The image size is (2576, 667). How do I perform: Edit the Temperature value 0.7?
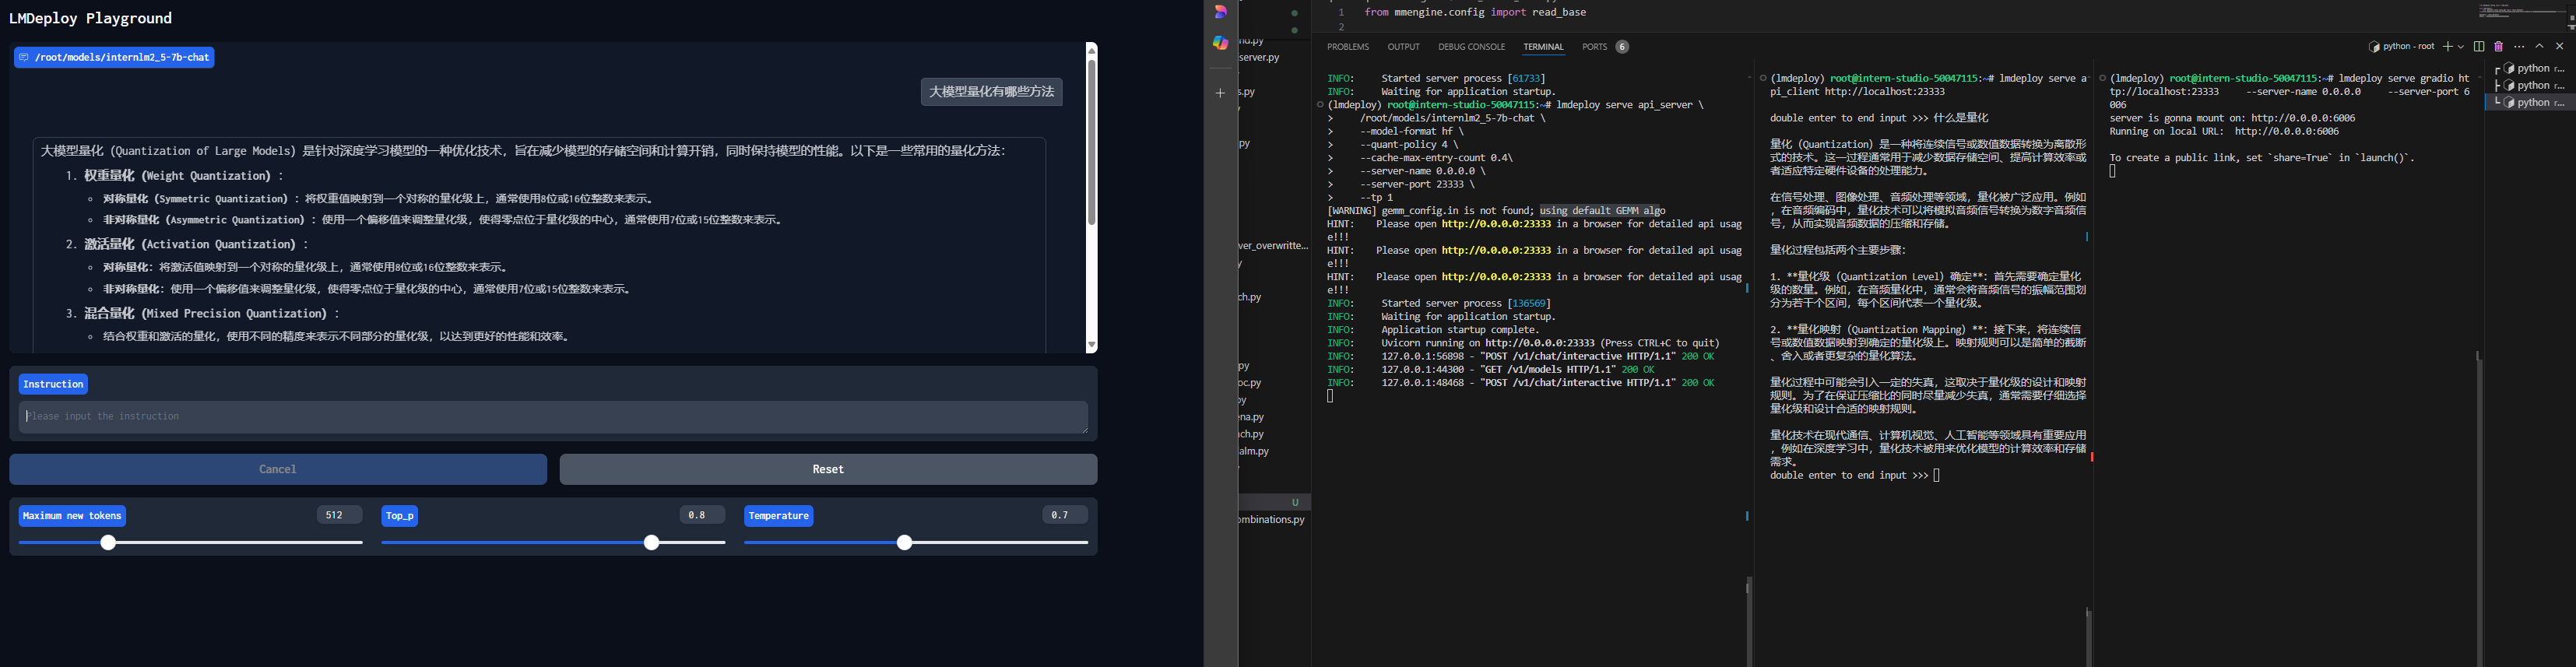pos(1065,515)
